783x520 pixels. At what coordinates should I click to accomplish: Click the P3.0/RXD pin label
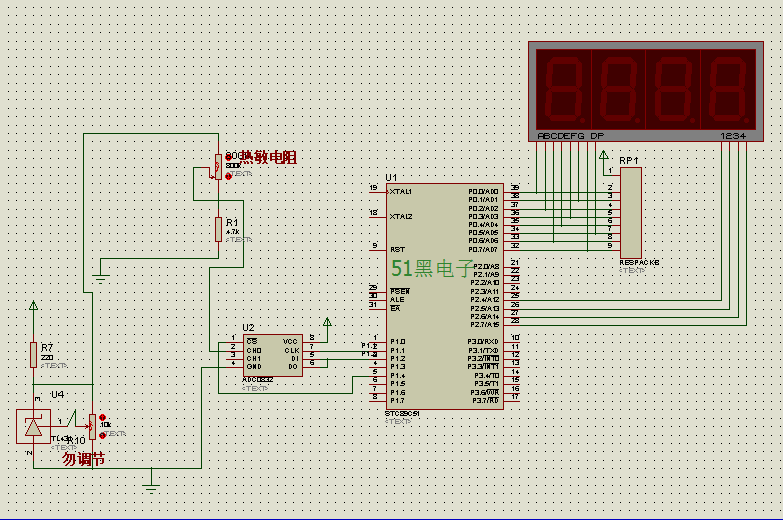click(483, 342)
